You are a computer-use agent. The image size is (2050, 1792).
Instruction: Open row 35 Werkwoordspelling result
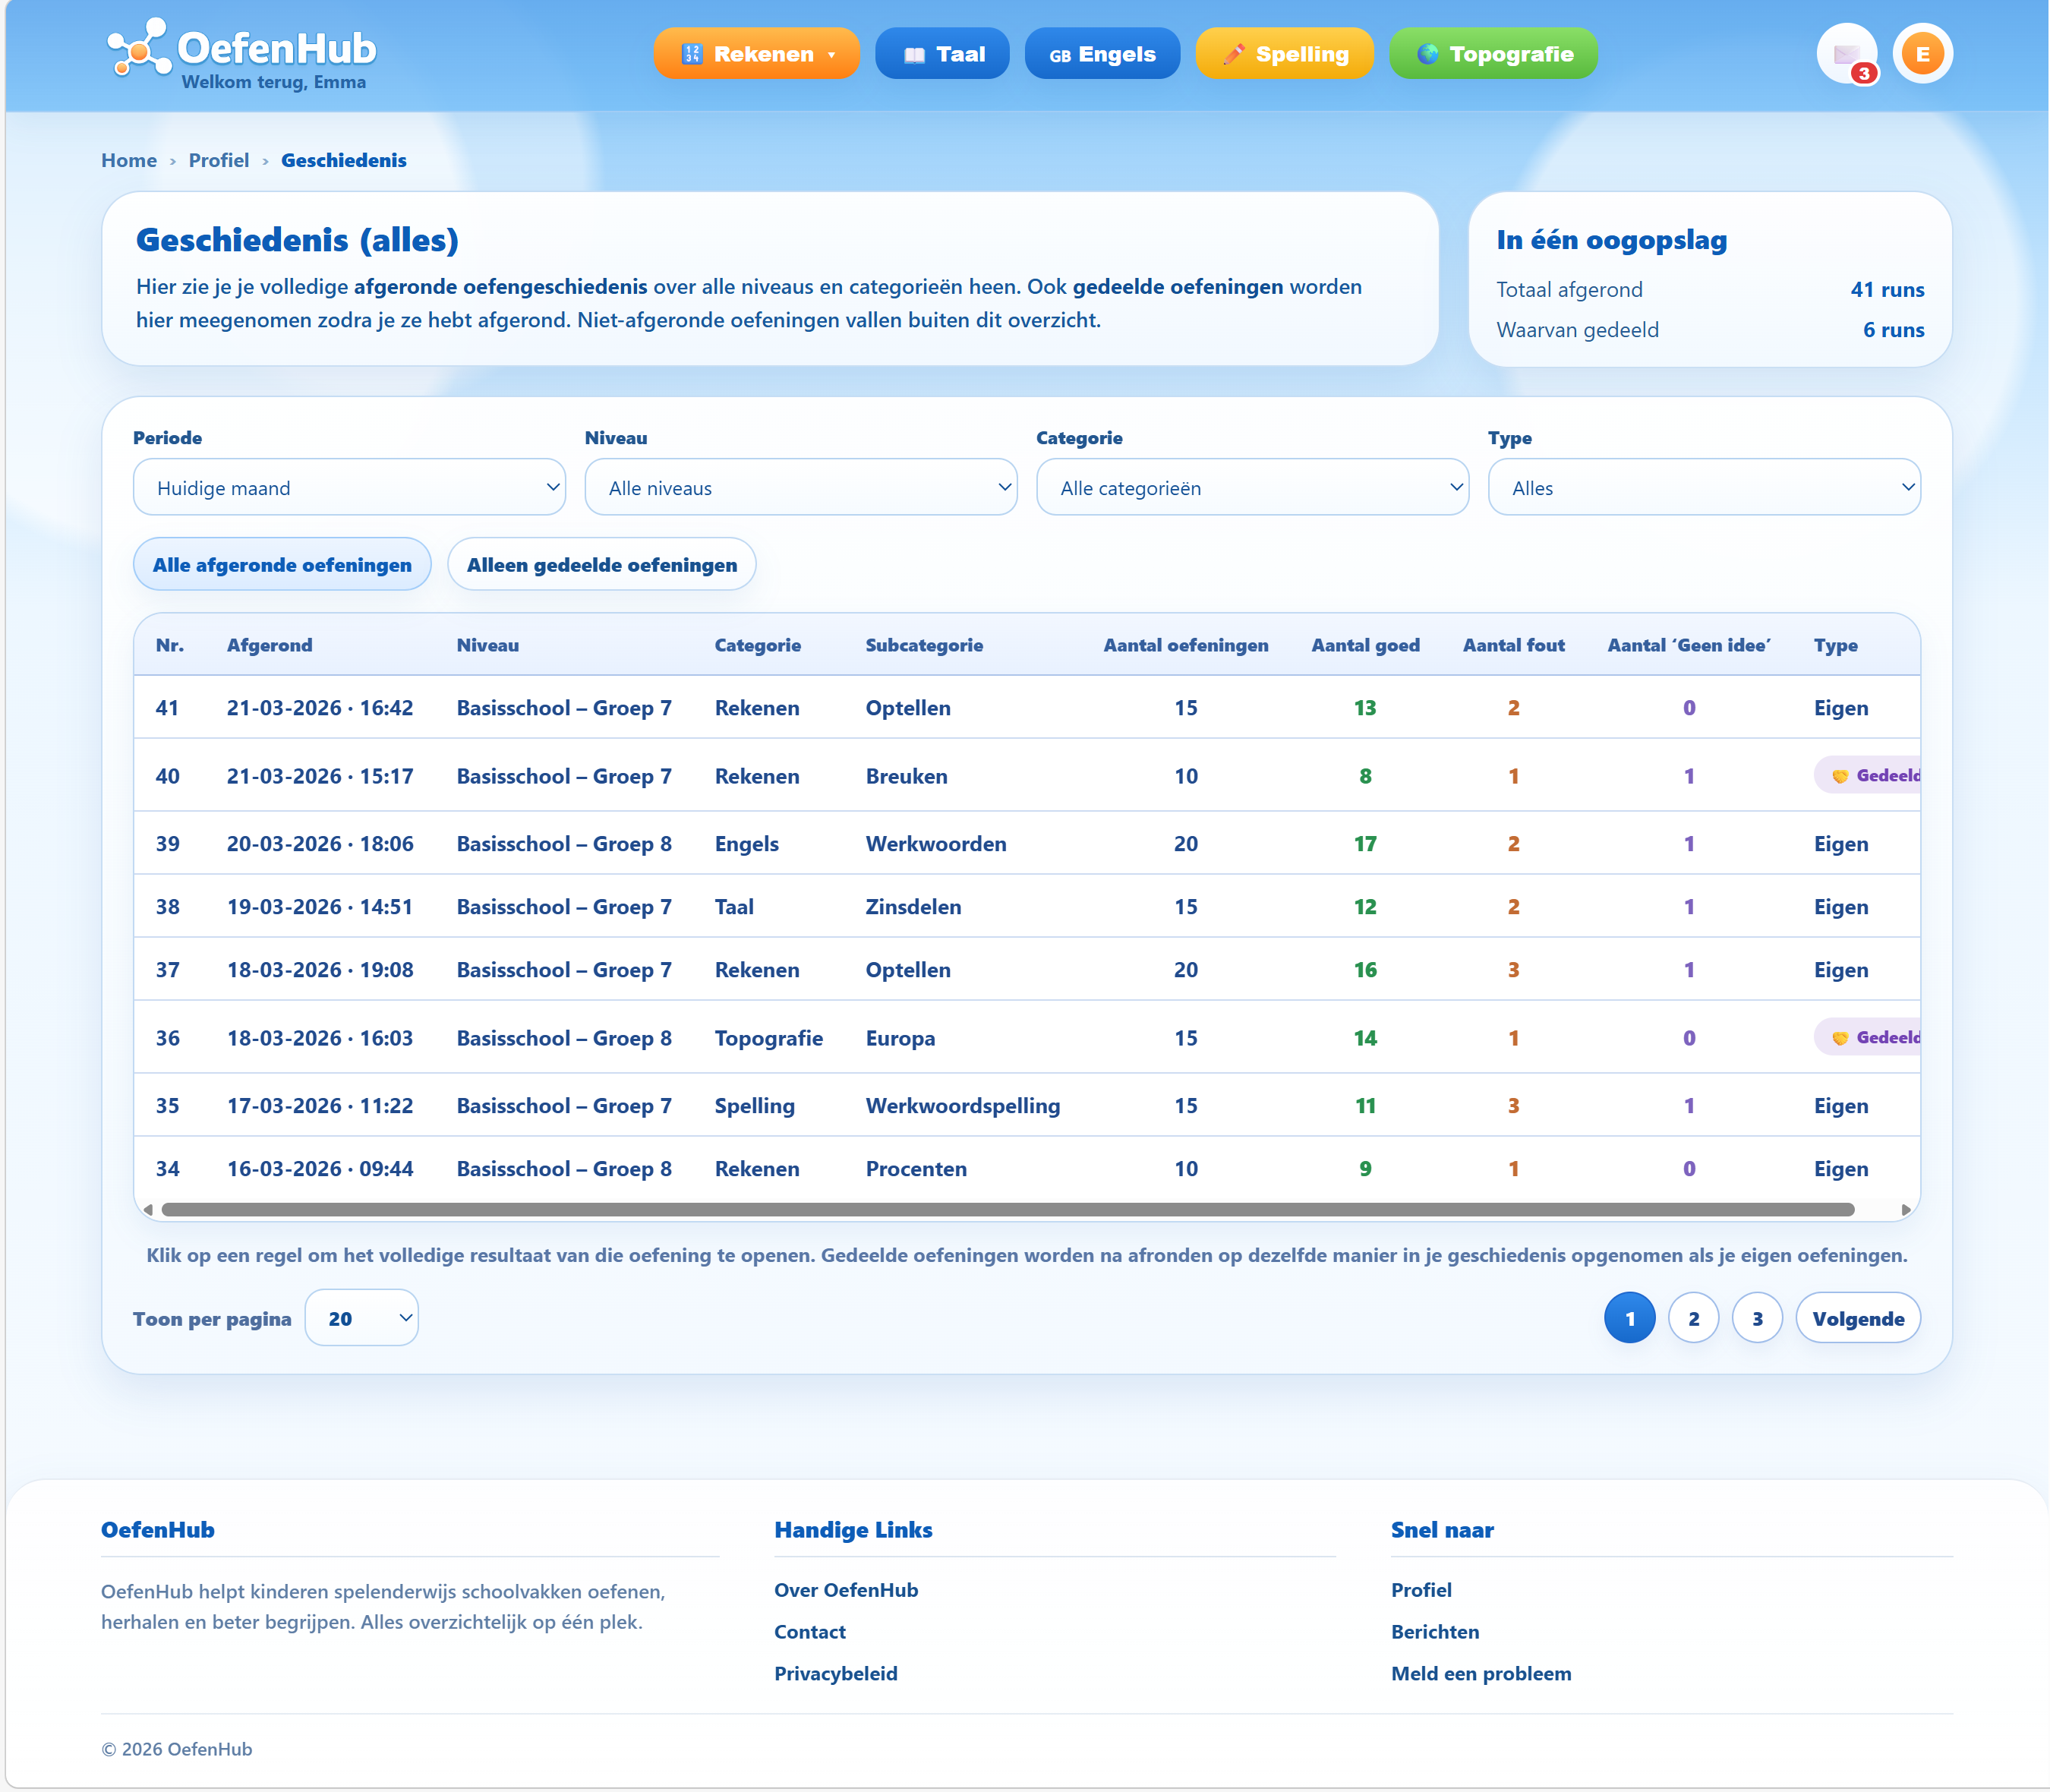coord(1027,1105)
